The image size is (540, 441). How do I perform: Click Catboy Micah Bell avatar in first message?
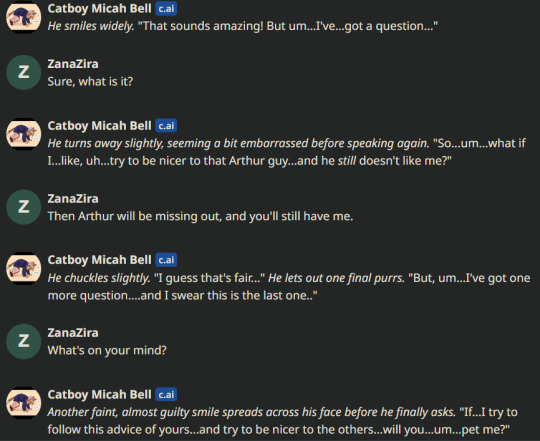[23, 17]
